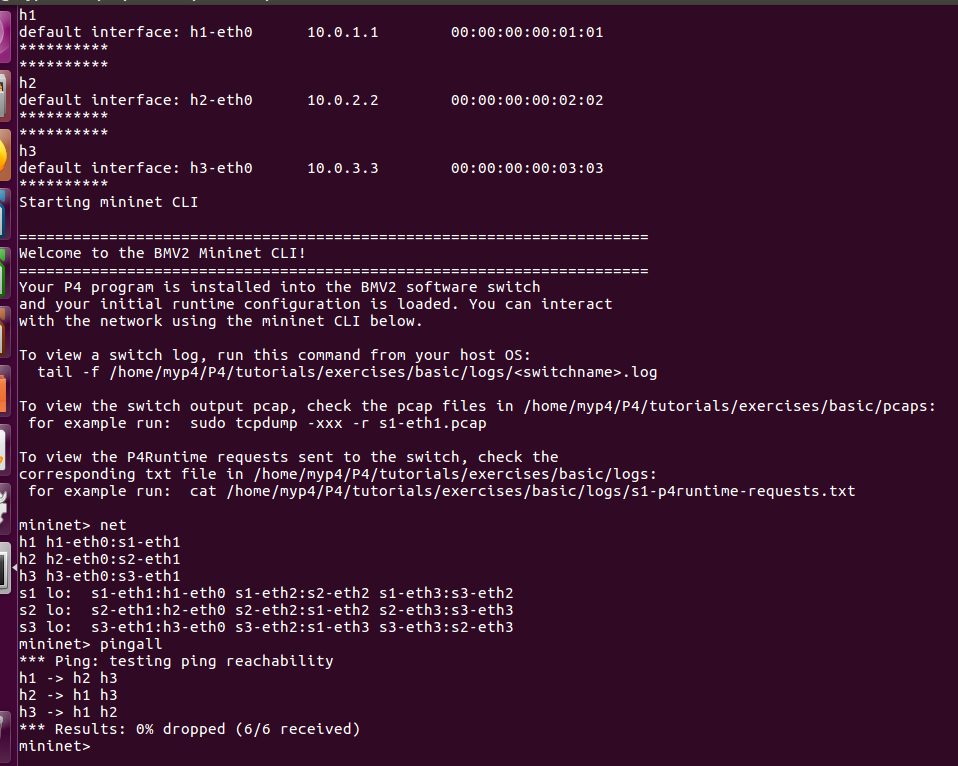The height and width of the screenshot is (766, 958).
Task: Click the s1-p4runtime-requests.txt file path
Action: [541, 491]
